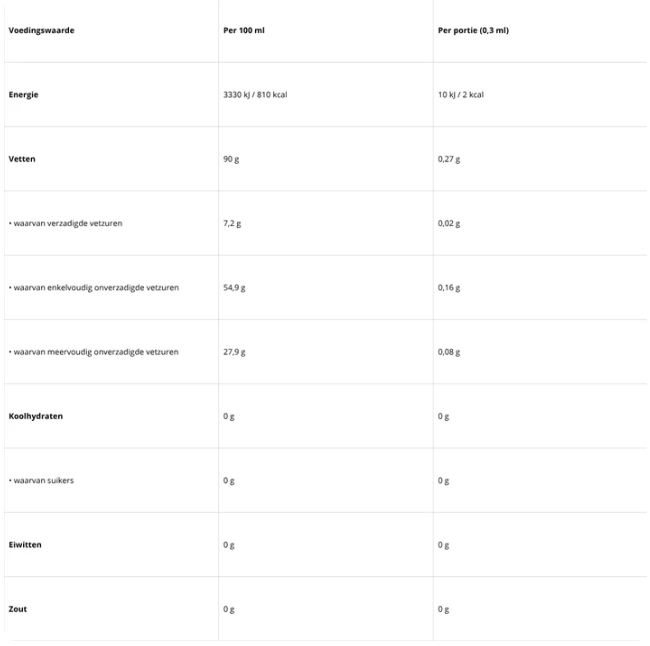
Task: Select the 10 kJ / 2 kcal value
Action: point(461,94)
